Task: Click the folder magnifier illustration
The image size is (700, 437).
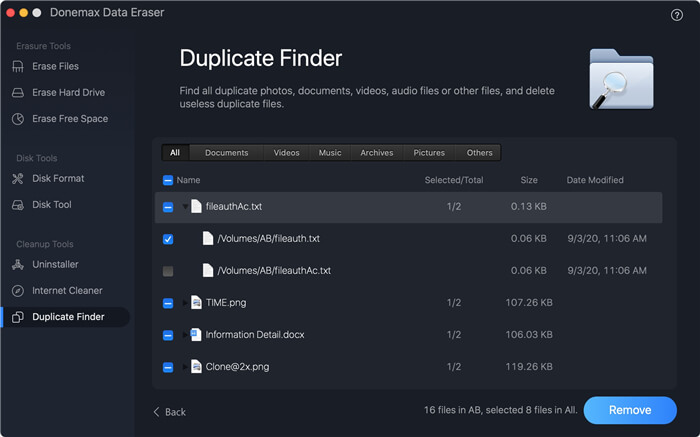Action: click(621, 79)
